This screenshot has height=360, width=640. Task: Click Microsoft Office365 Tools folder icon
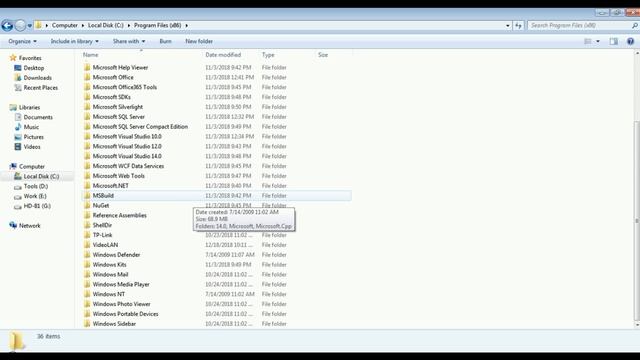87,87
